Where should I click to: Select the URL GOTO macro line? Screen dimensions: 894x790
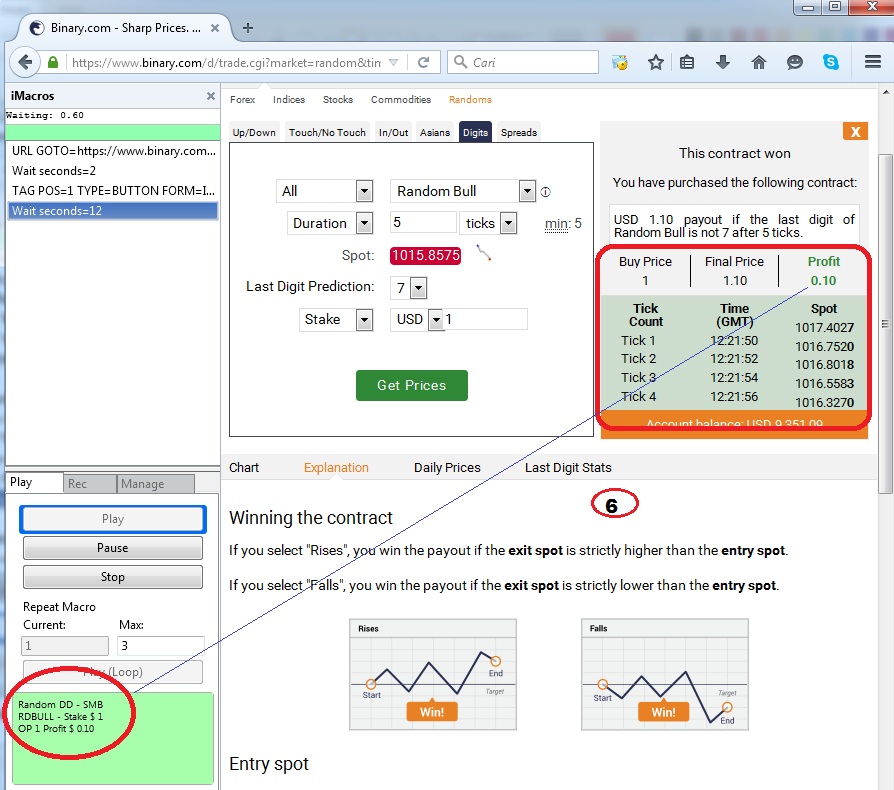113,151
